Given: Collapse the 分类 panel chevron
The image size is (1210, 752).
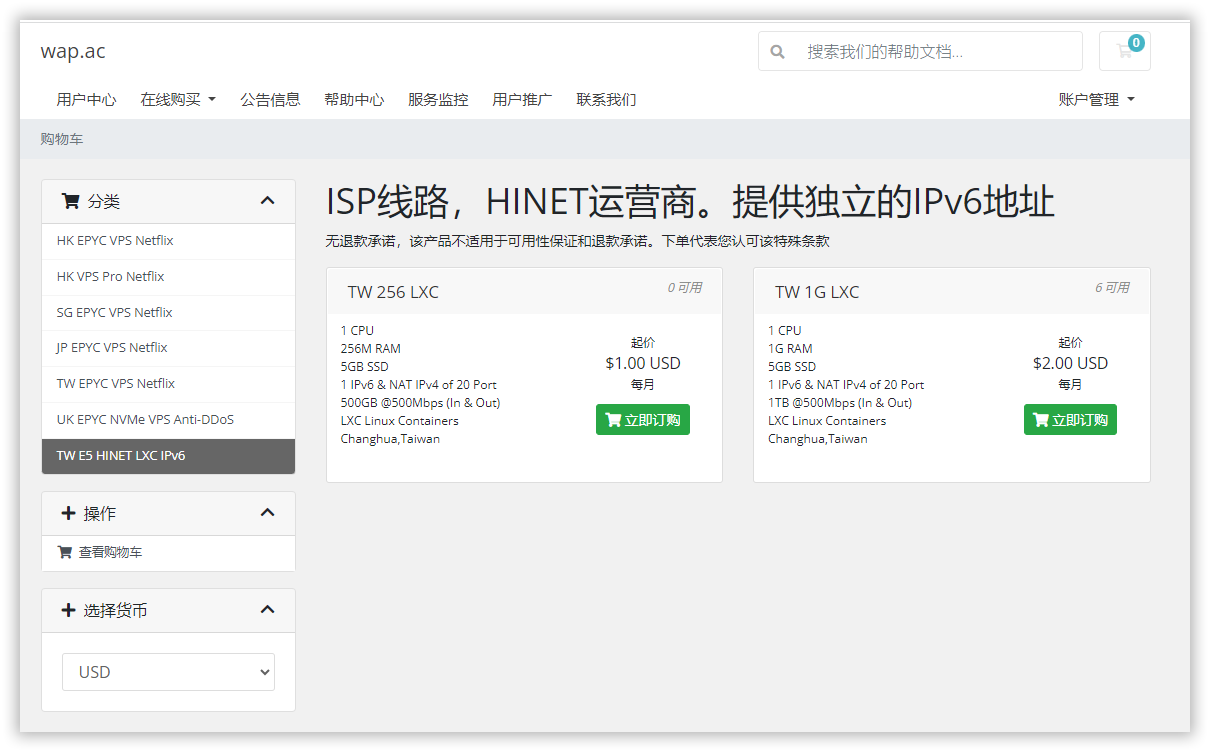Looking at the screenshot, I should 267,201.
